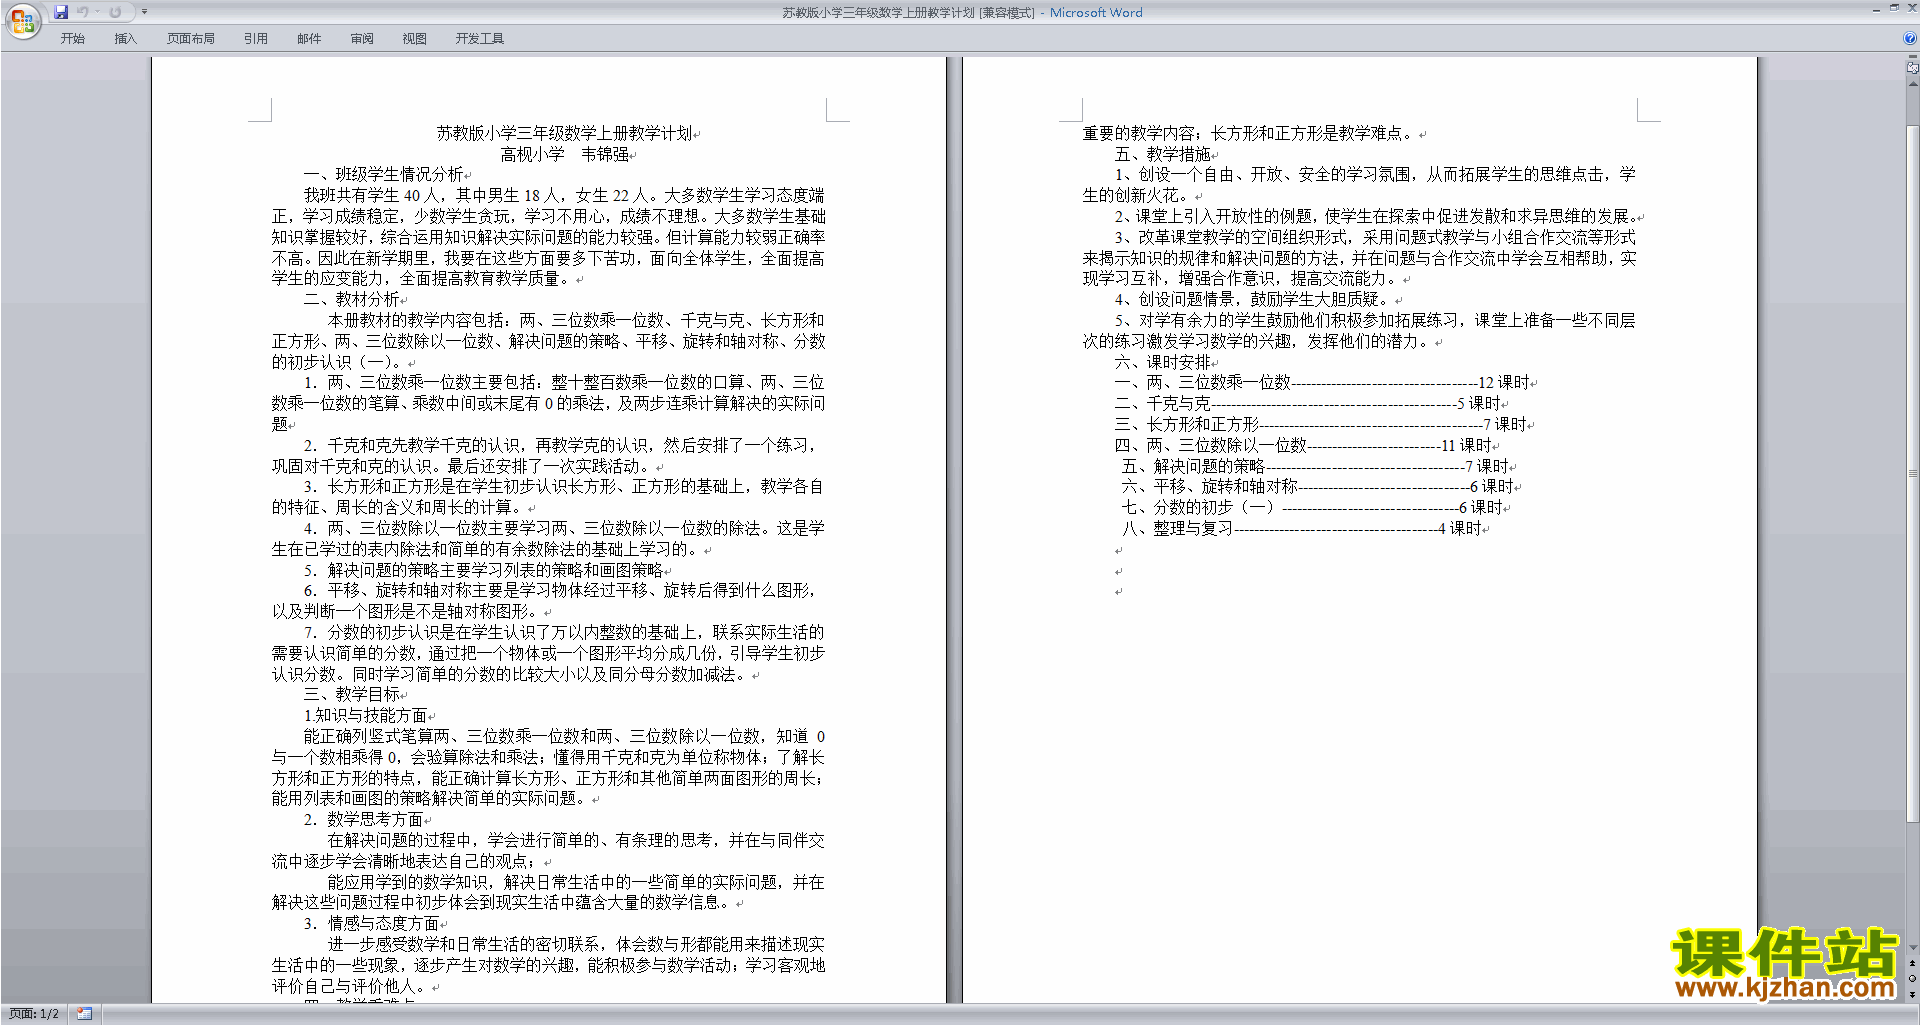Click the page count 页面: 1/2 indicator
Screen dimensions: 1920x1025
[34, 1014]
